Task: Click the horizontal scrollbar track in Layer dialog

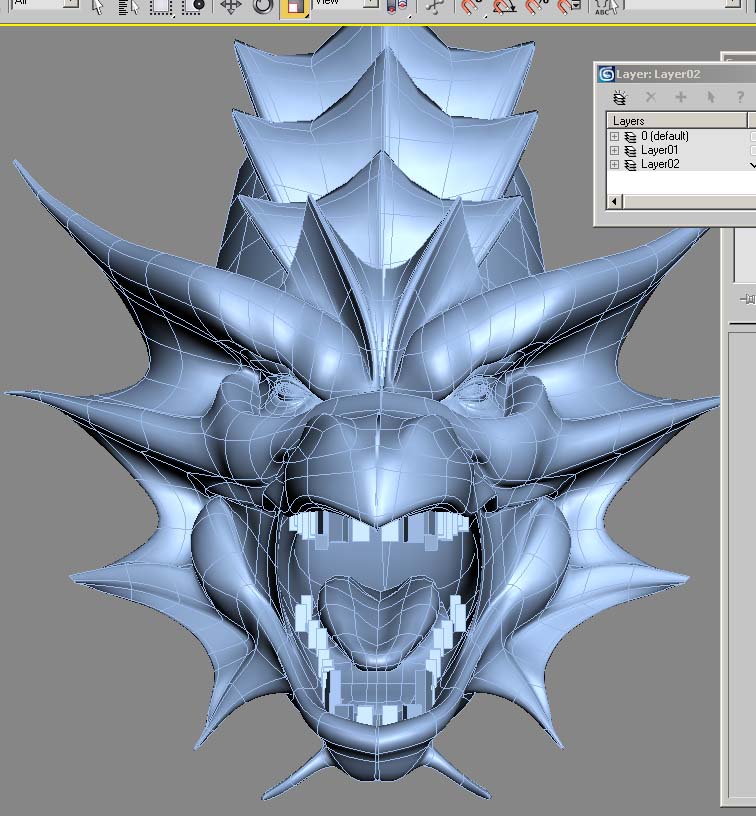Action: (689, 201)
